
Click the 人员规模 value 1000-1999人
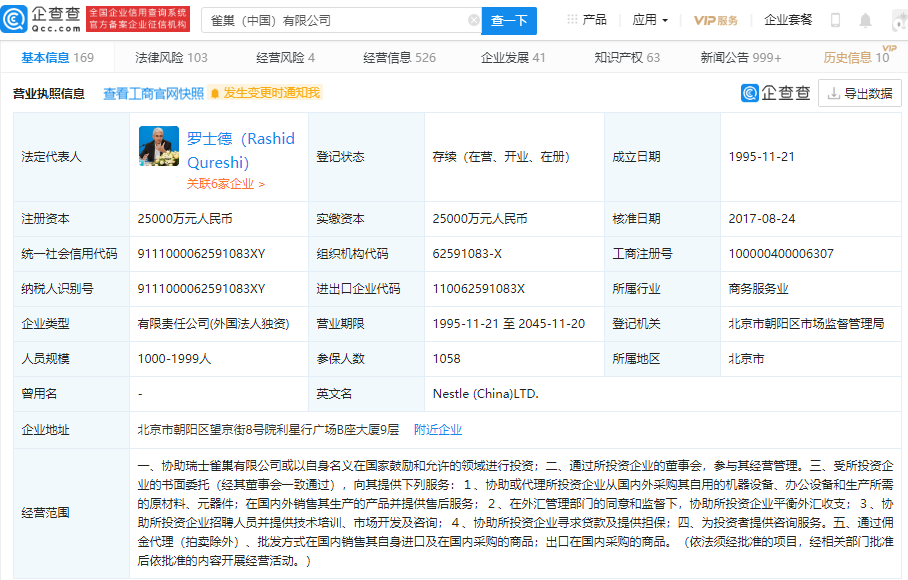(x=174, y=359)
